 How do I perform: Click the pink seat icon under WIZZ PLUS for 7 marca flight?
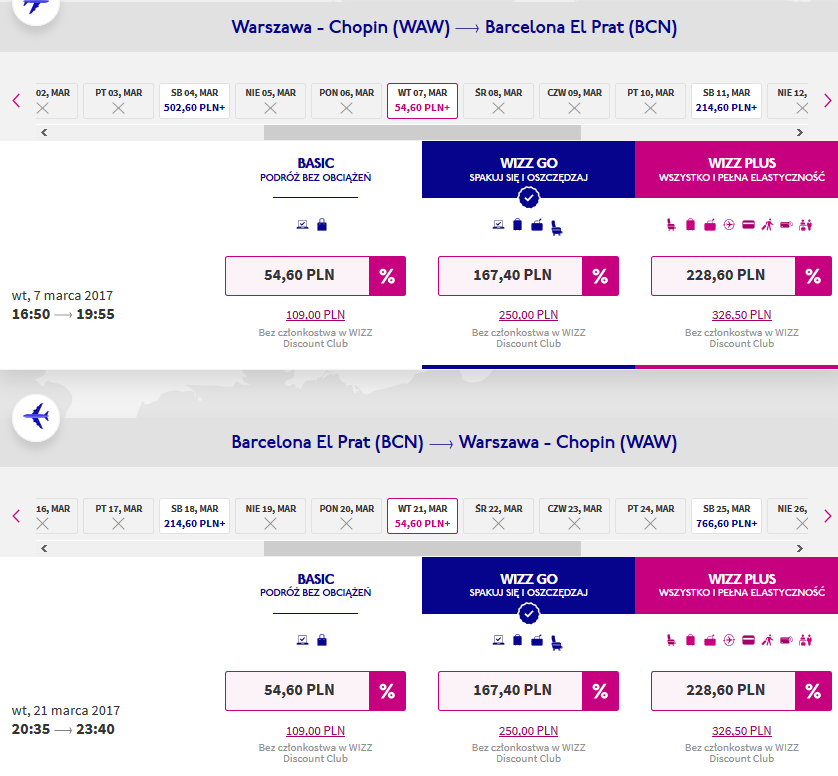tap(671, 224)
